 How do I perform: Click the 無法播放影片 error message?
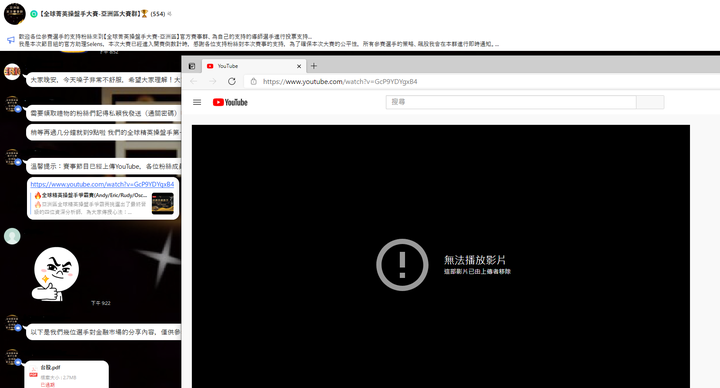point(475,260)
